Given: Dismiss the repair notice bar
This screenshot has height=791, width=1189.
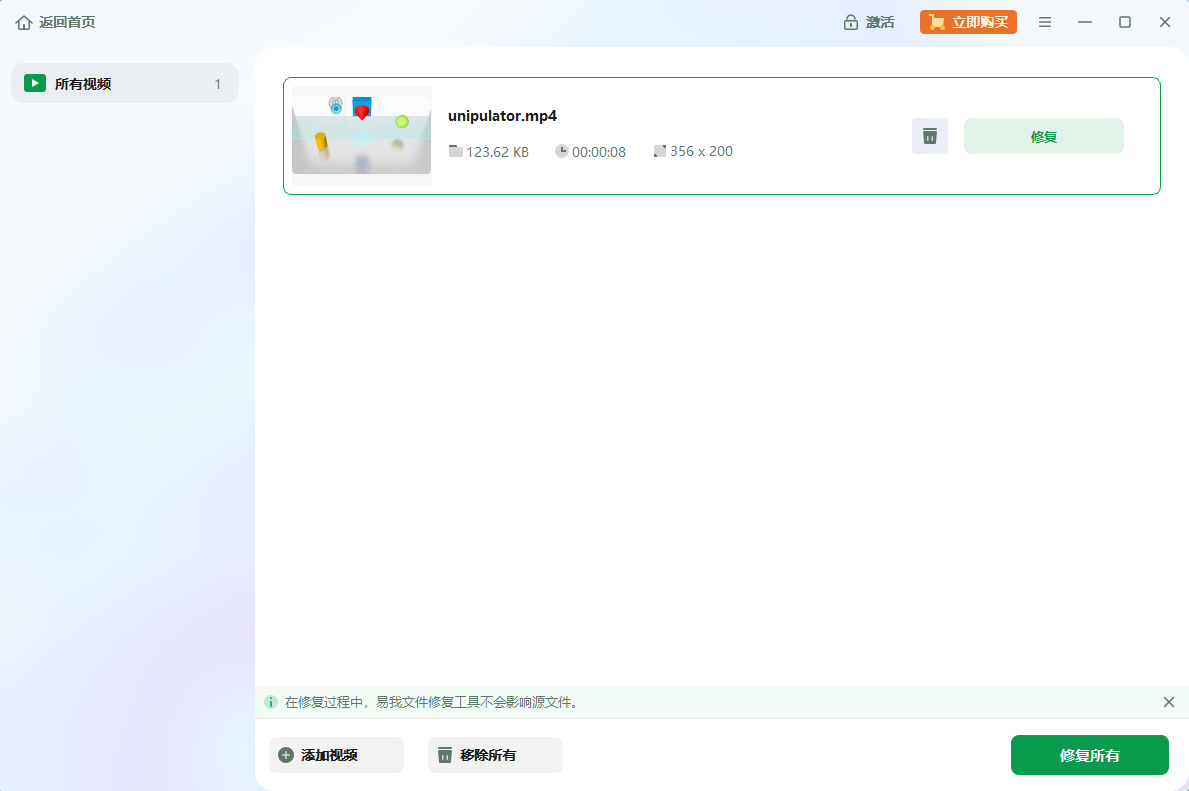Looking at the screenshot, I should pyautogui.click(x=1169, y=702).
